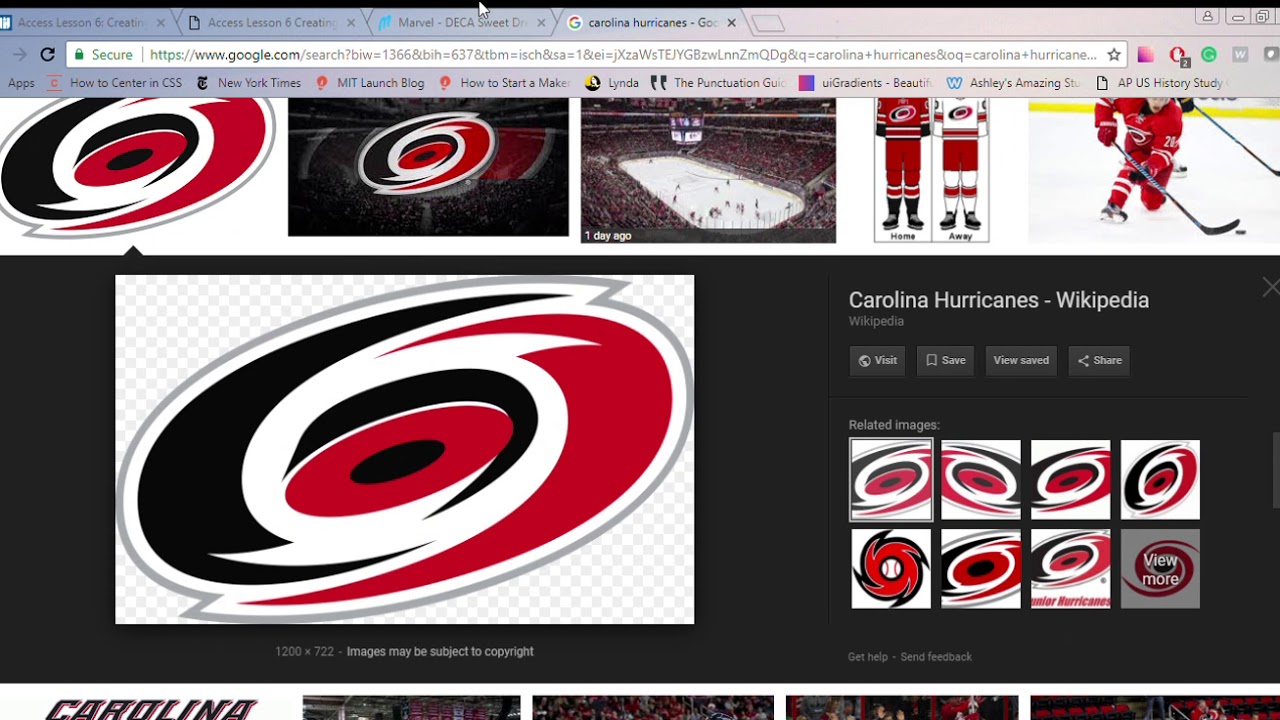Open The Punctuation Guide bookmark

719,83
